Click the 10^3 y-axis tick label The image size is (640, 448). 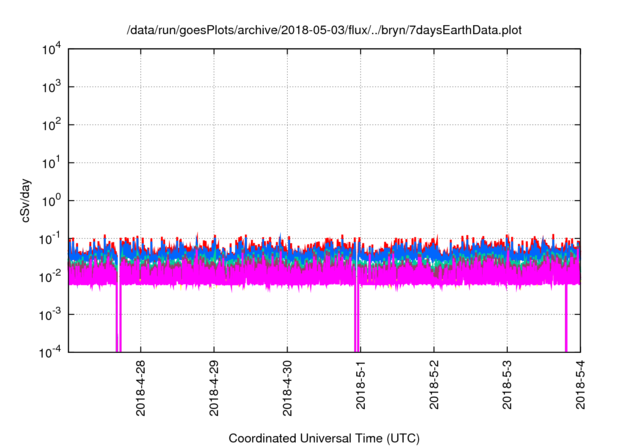[51, 87]
